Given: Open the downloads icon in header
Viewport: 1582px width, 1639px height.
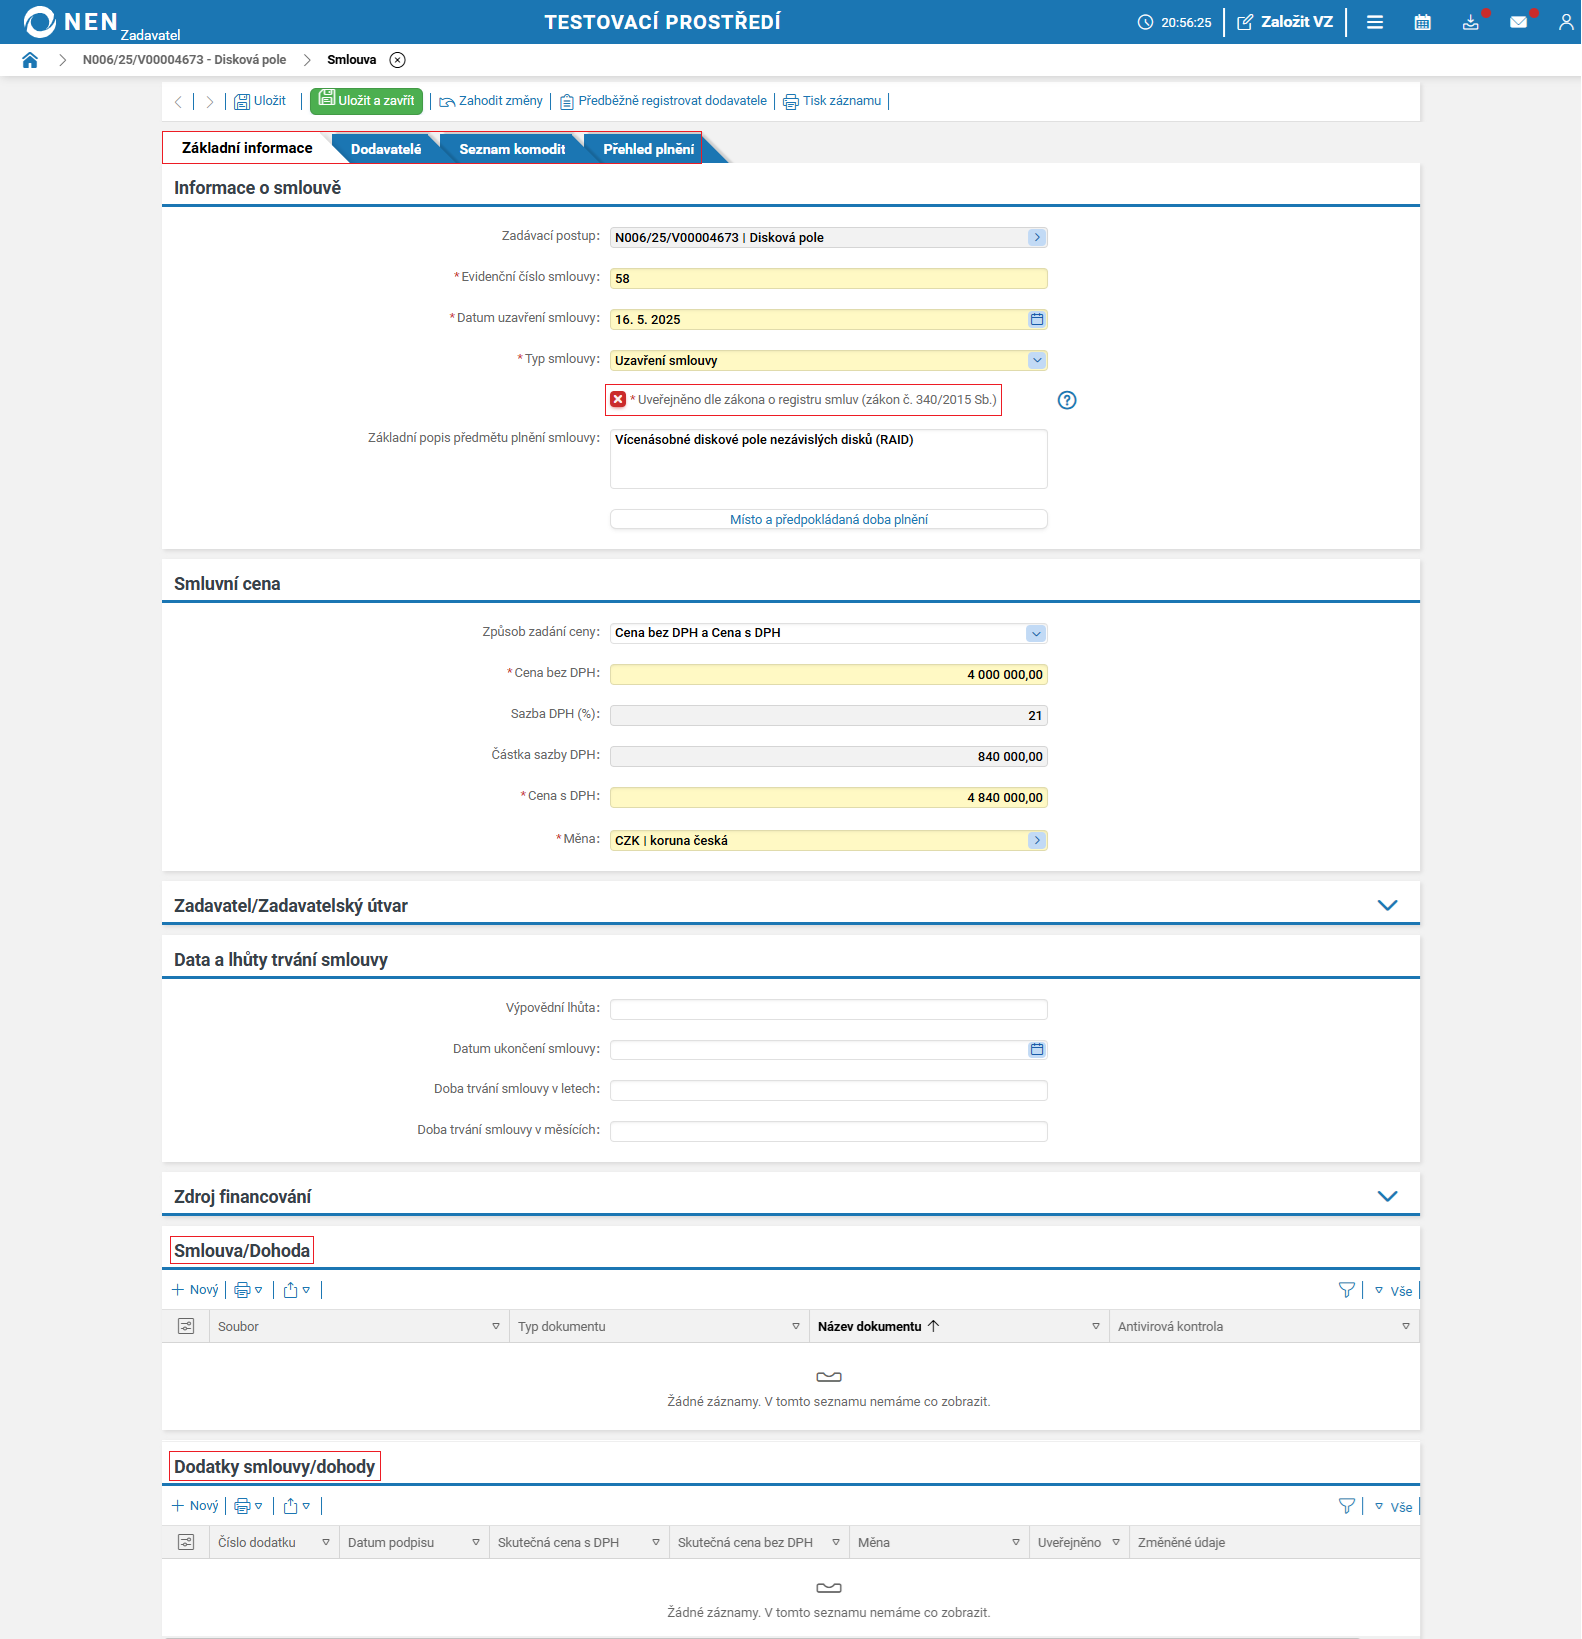Looking at the screenshot, I should point(1470,22).
